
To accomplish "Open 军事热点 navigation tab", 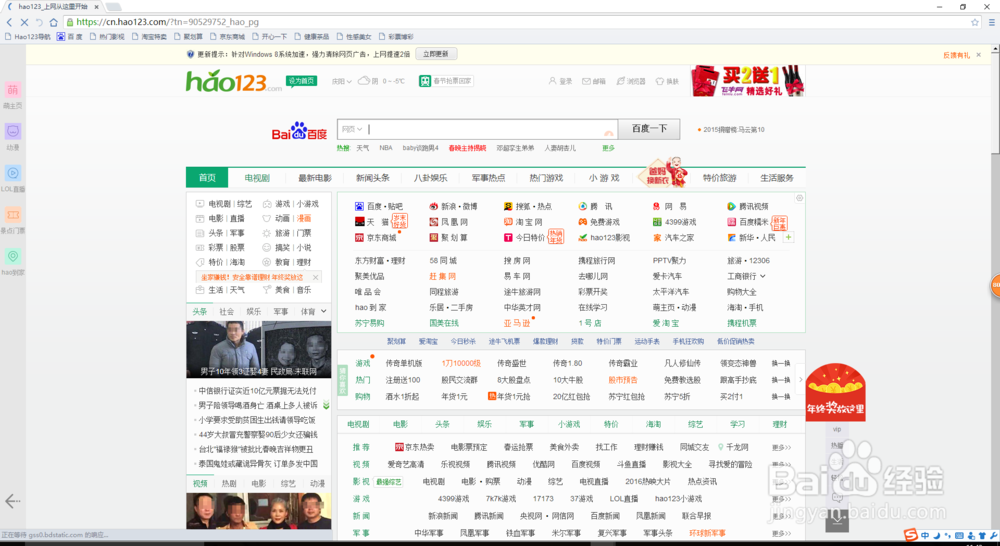I will 489,178.
